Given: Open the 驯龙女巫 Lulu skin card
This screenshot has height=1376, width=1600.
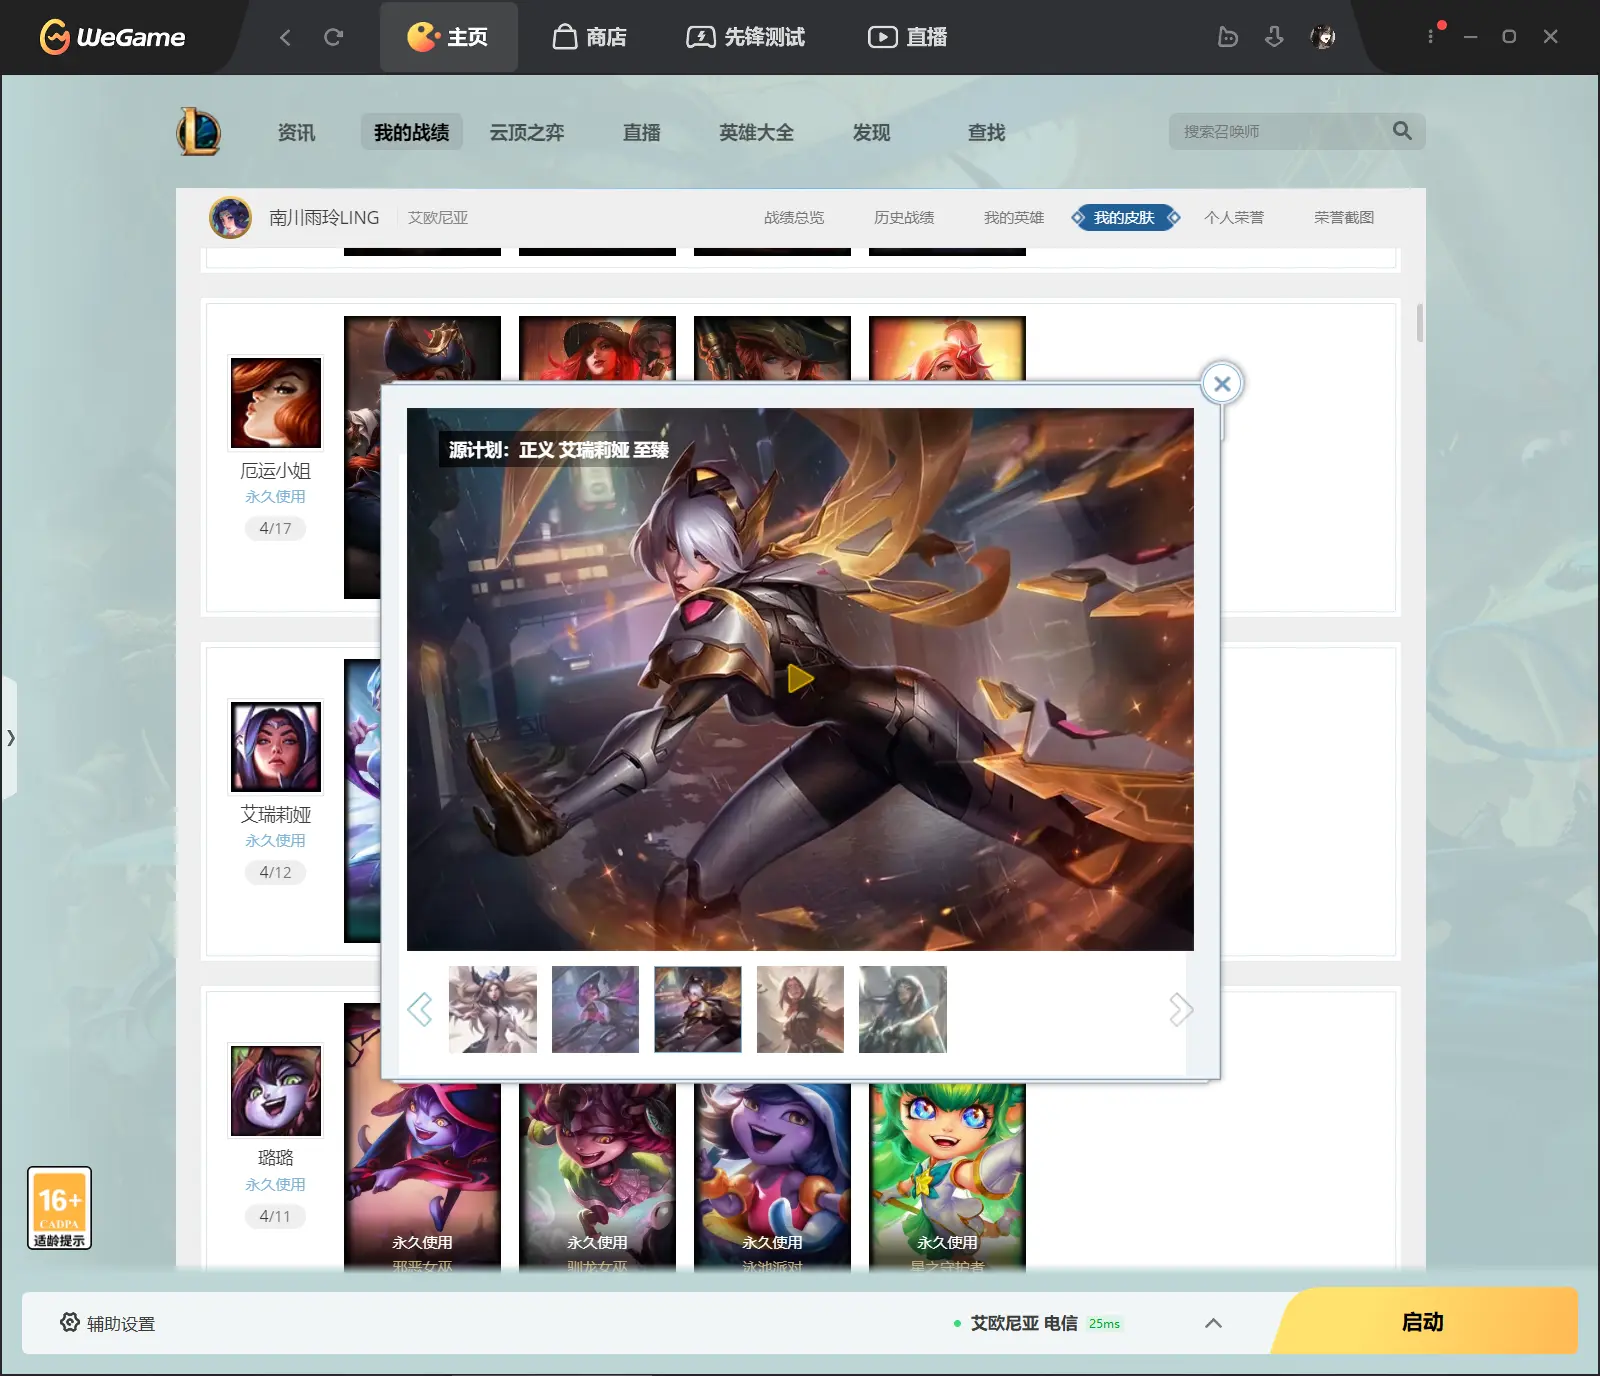Looking at the screenshot, I should 597,1176.
